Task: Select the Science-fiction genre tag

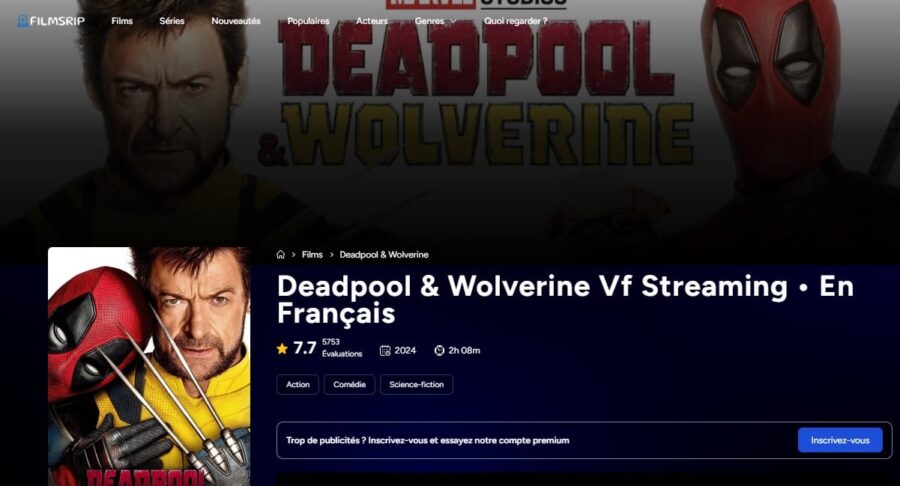Action: click(x=417, y=384)
